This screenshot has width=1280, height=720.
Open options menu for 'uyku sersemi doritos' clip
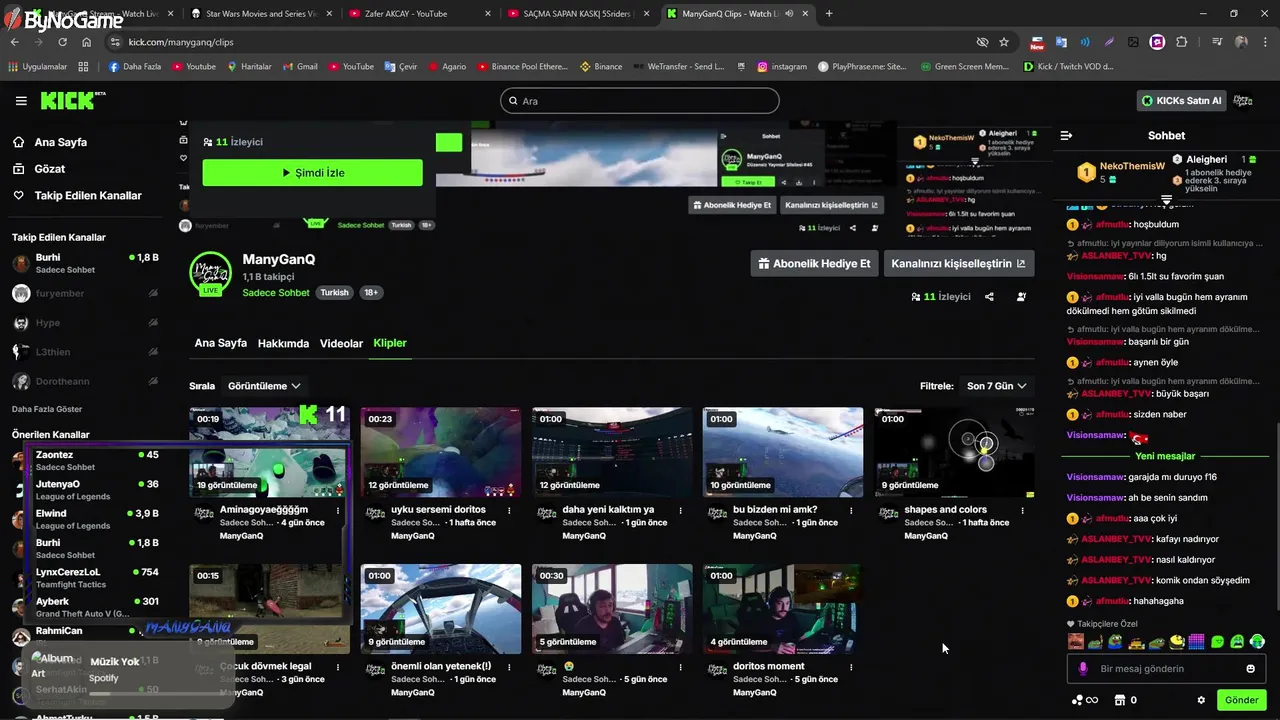509,510
